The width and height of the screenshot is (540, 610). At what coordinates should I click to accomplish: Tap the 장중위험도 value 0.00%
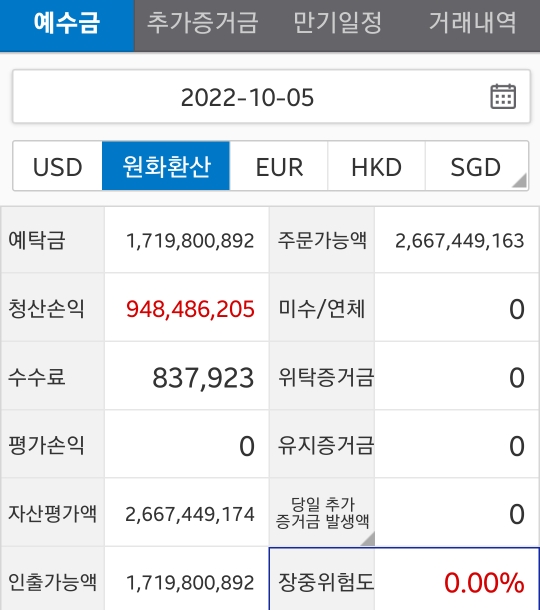[x=484, y=582]
